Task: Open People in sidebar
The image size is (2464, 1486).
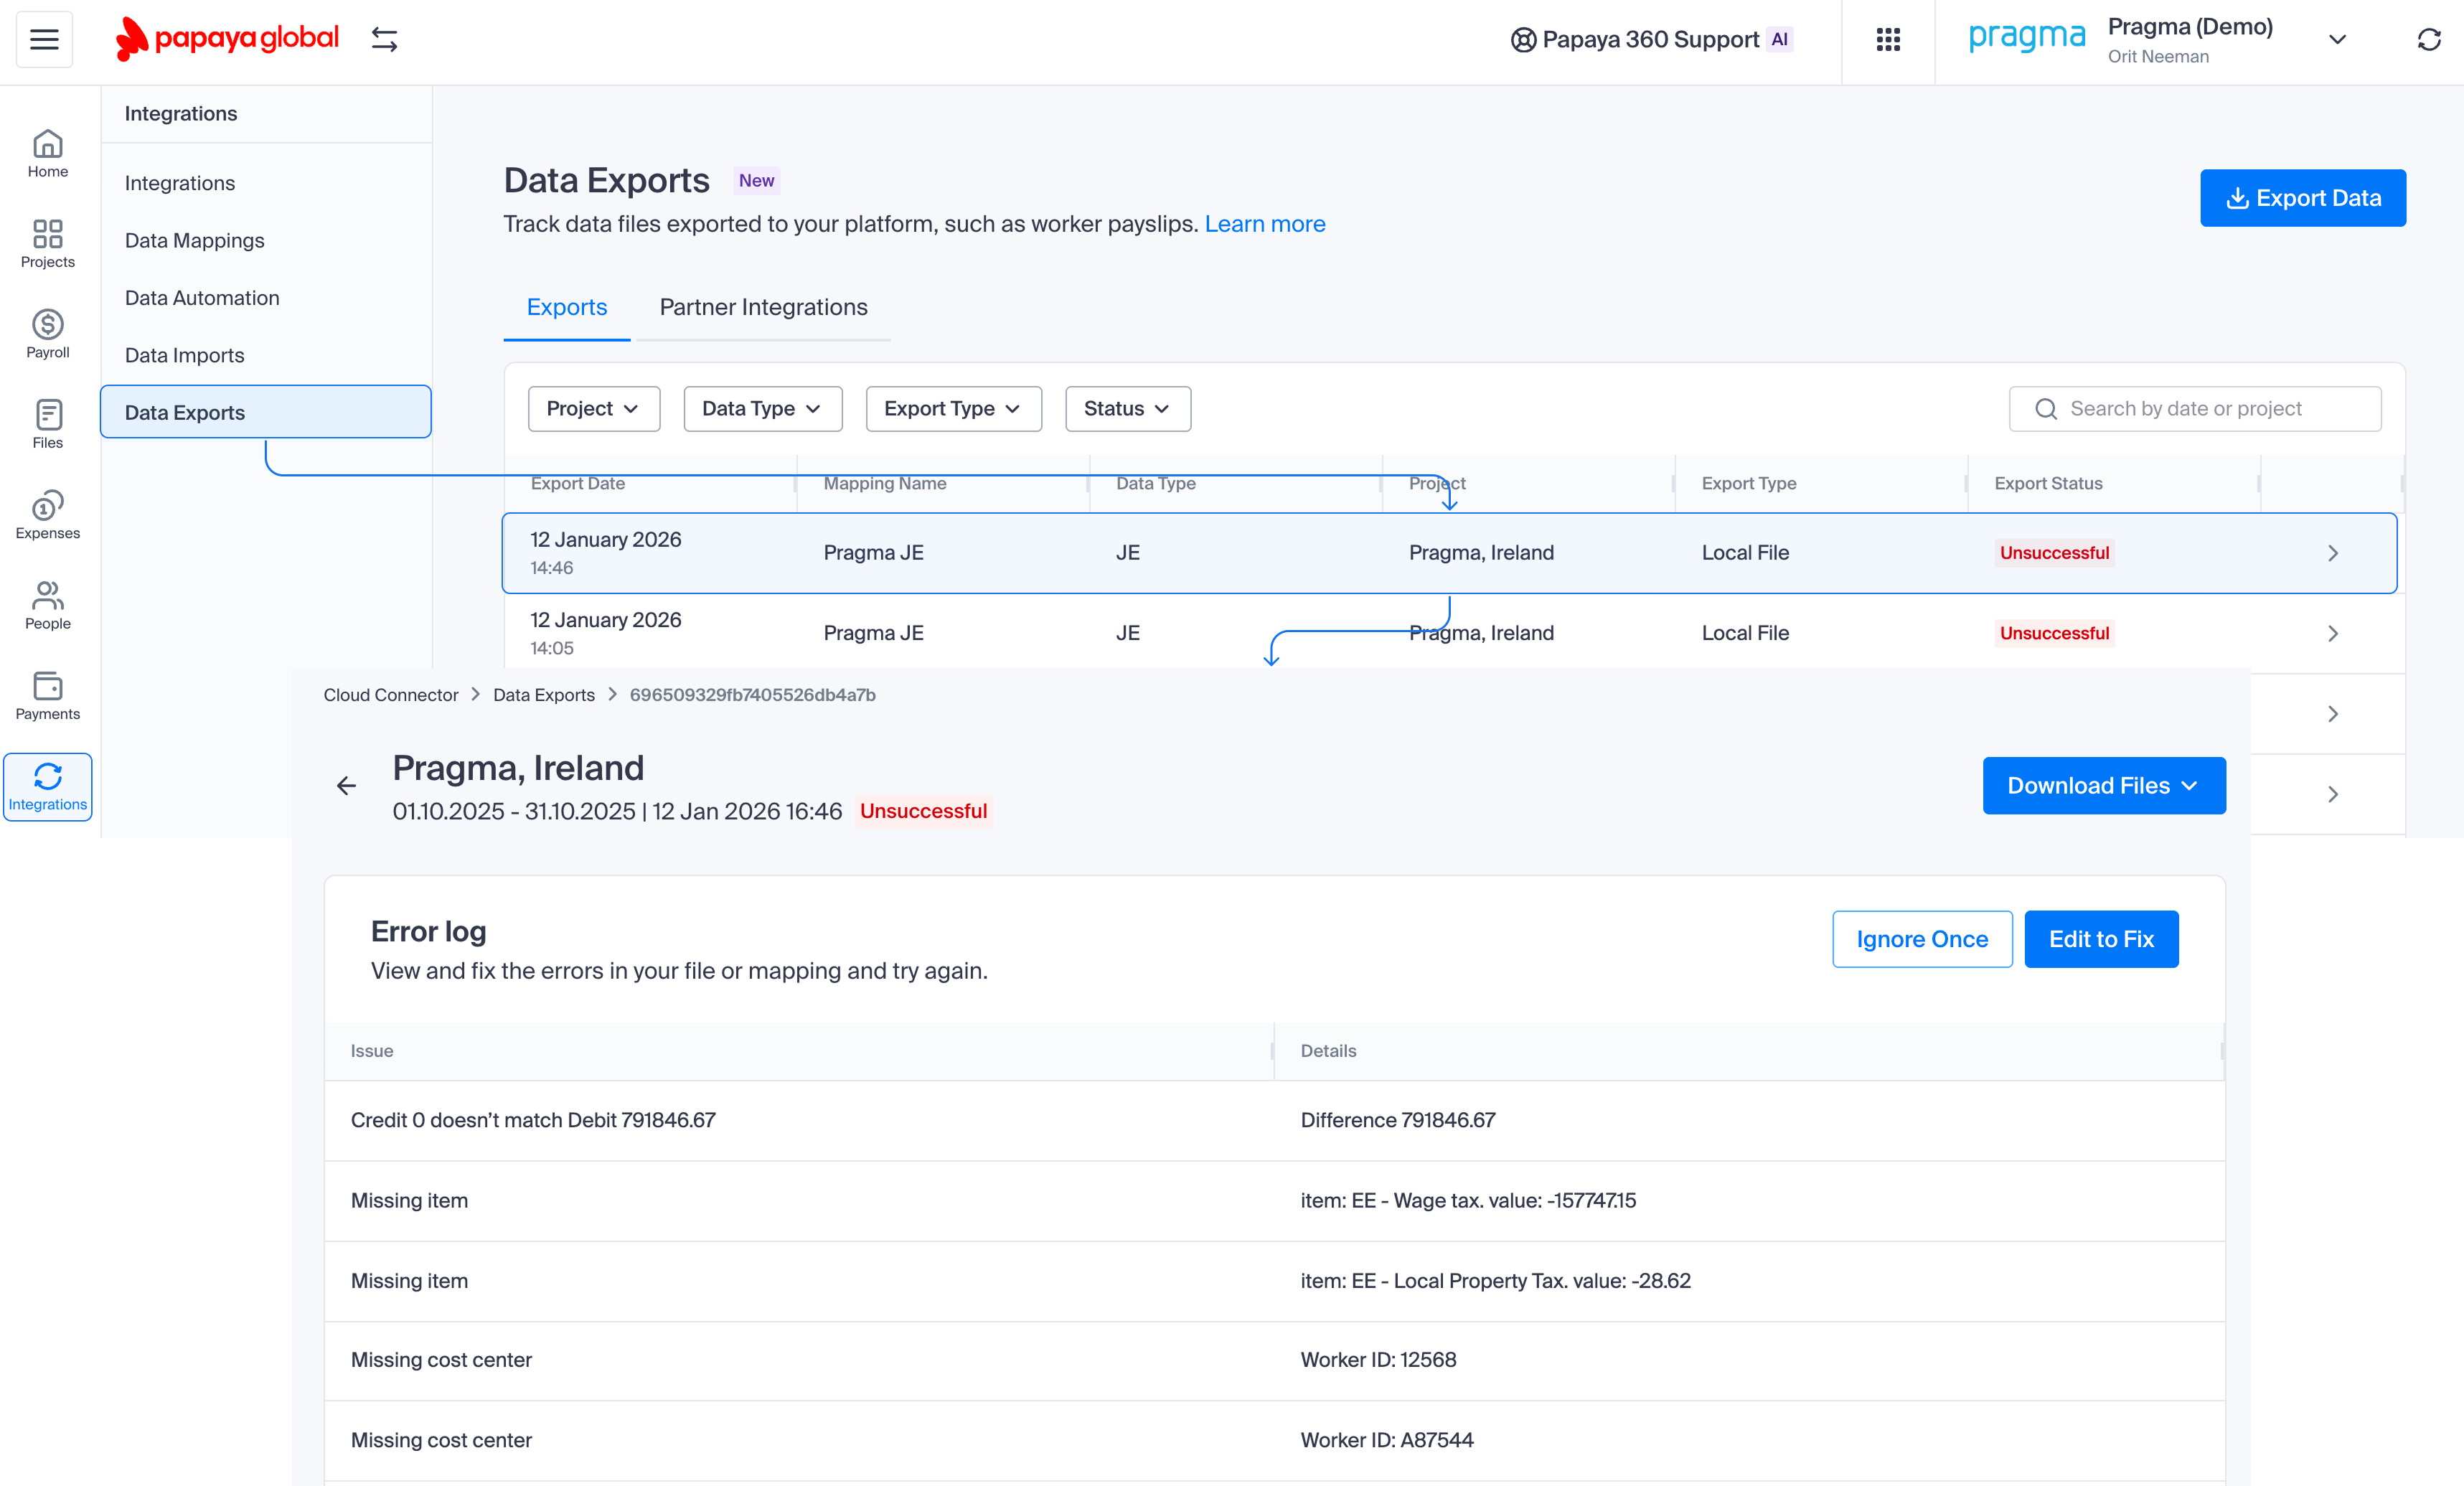Action: coord(47,606)
